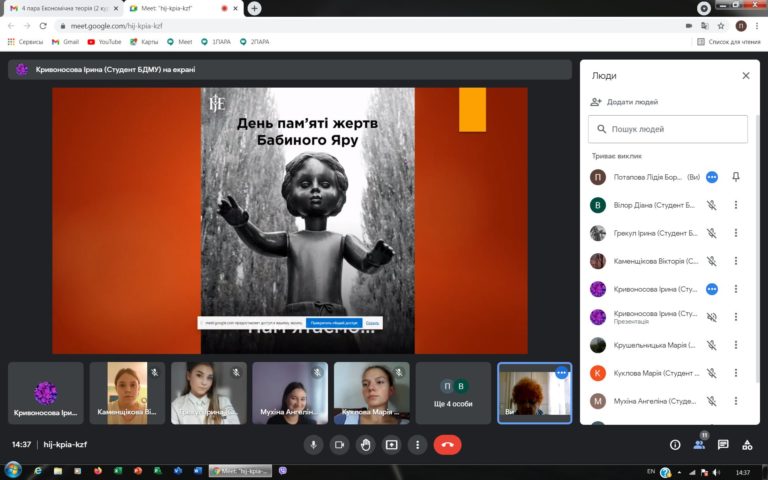
Task: Close the Люди panel
Action: pyautogui.click(x=745, y=76)
